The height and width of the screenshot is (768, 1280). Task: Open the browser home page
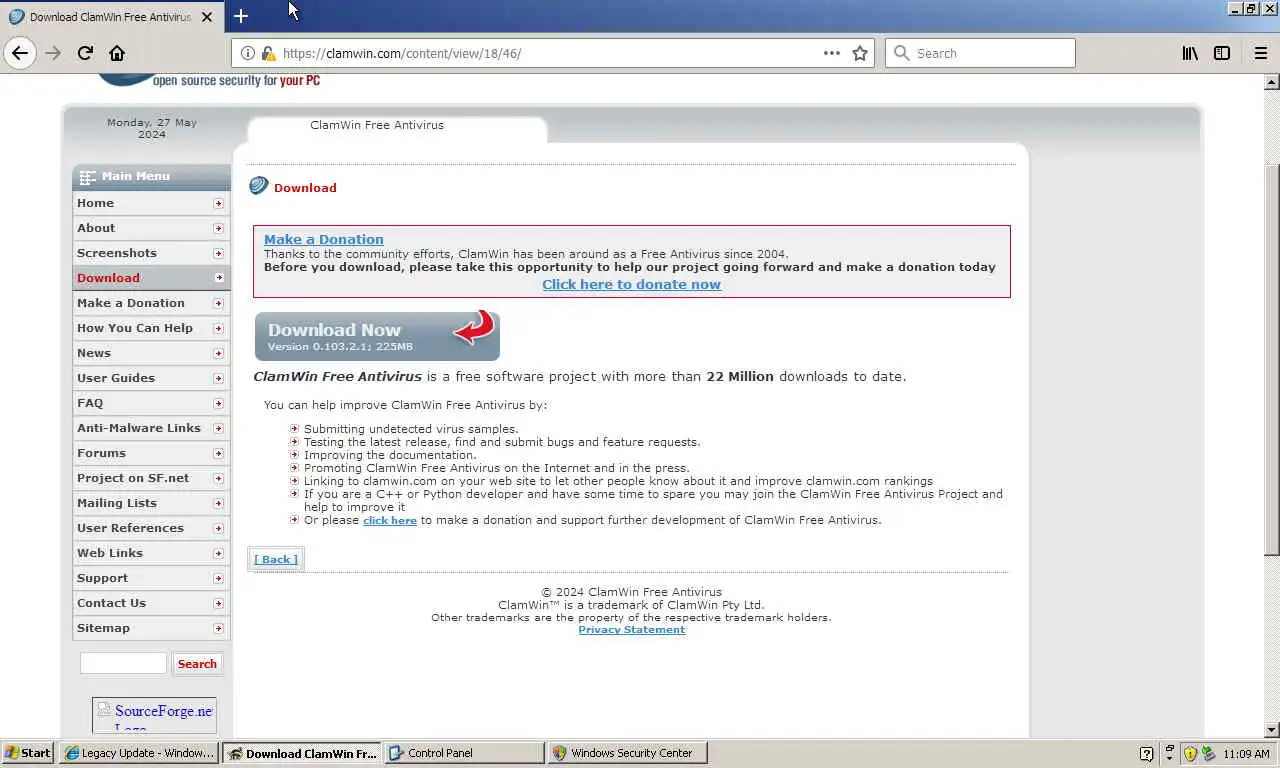[x=117, y=53]
